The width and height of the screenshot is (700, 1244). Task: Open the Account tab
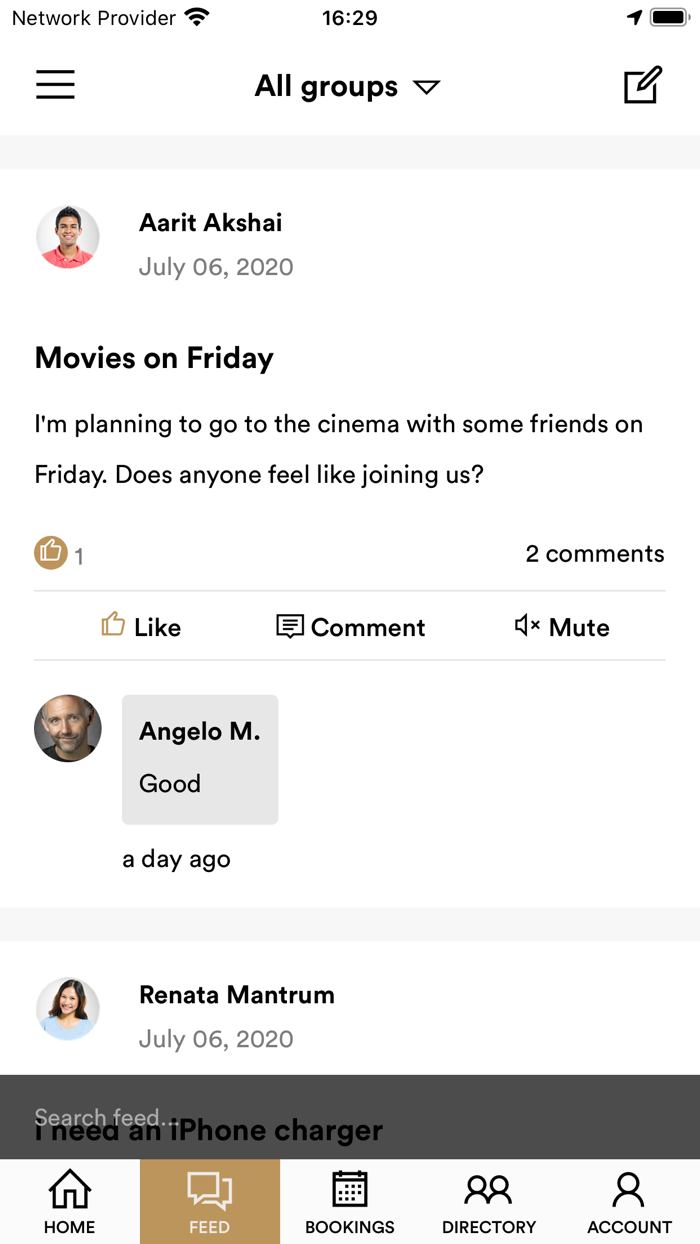[629, 1202]
